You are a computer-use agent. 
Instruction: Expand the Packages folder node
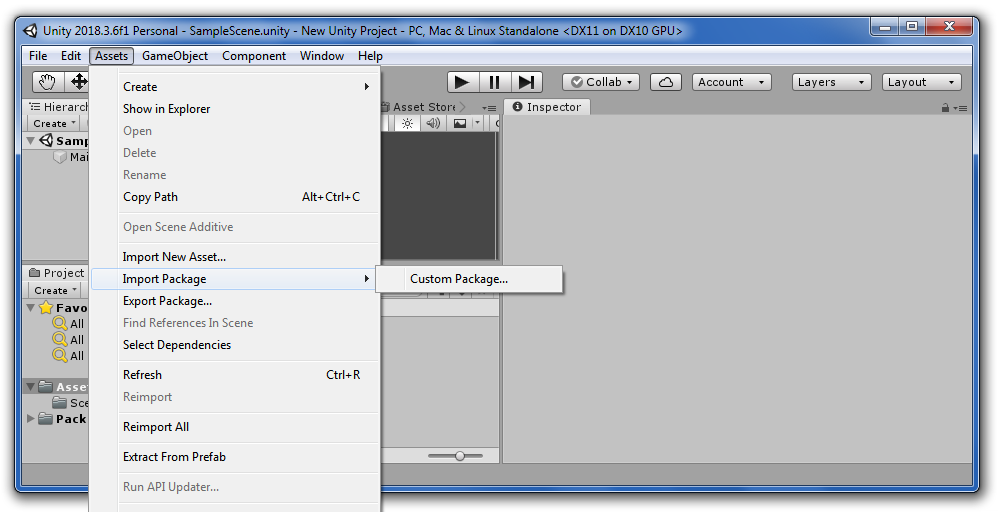coord(31,419)
